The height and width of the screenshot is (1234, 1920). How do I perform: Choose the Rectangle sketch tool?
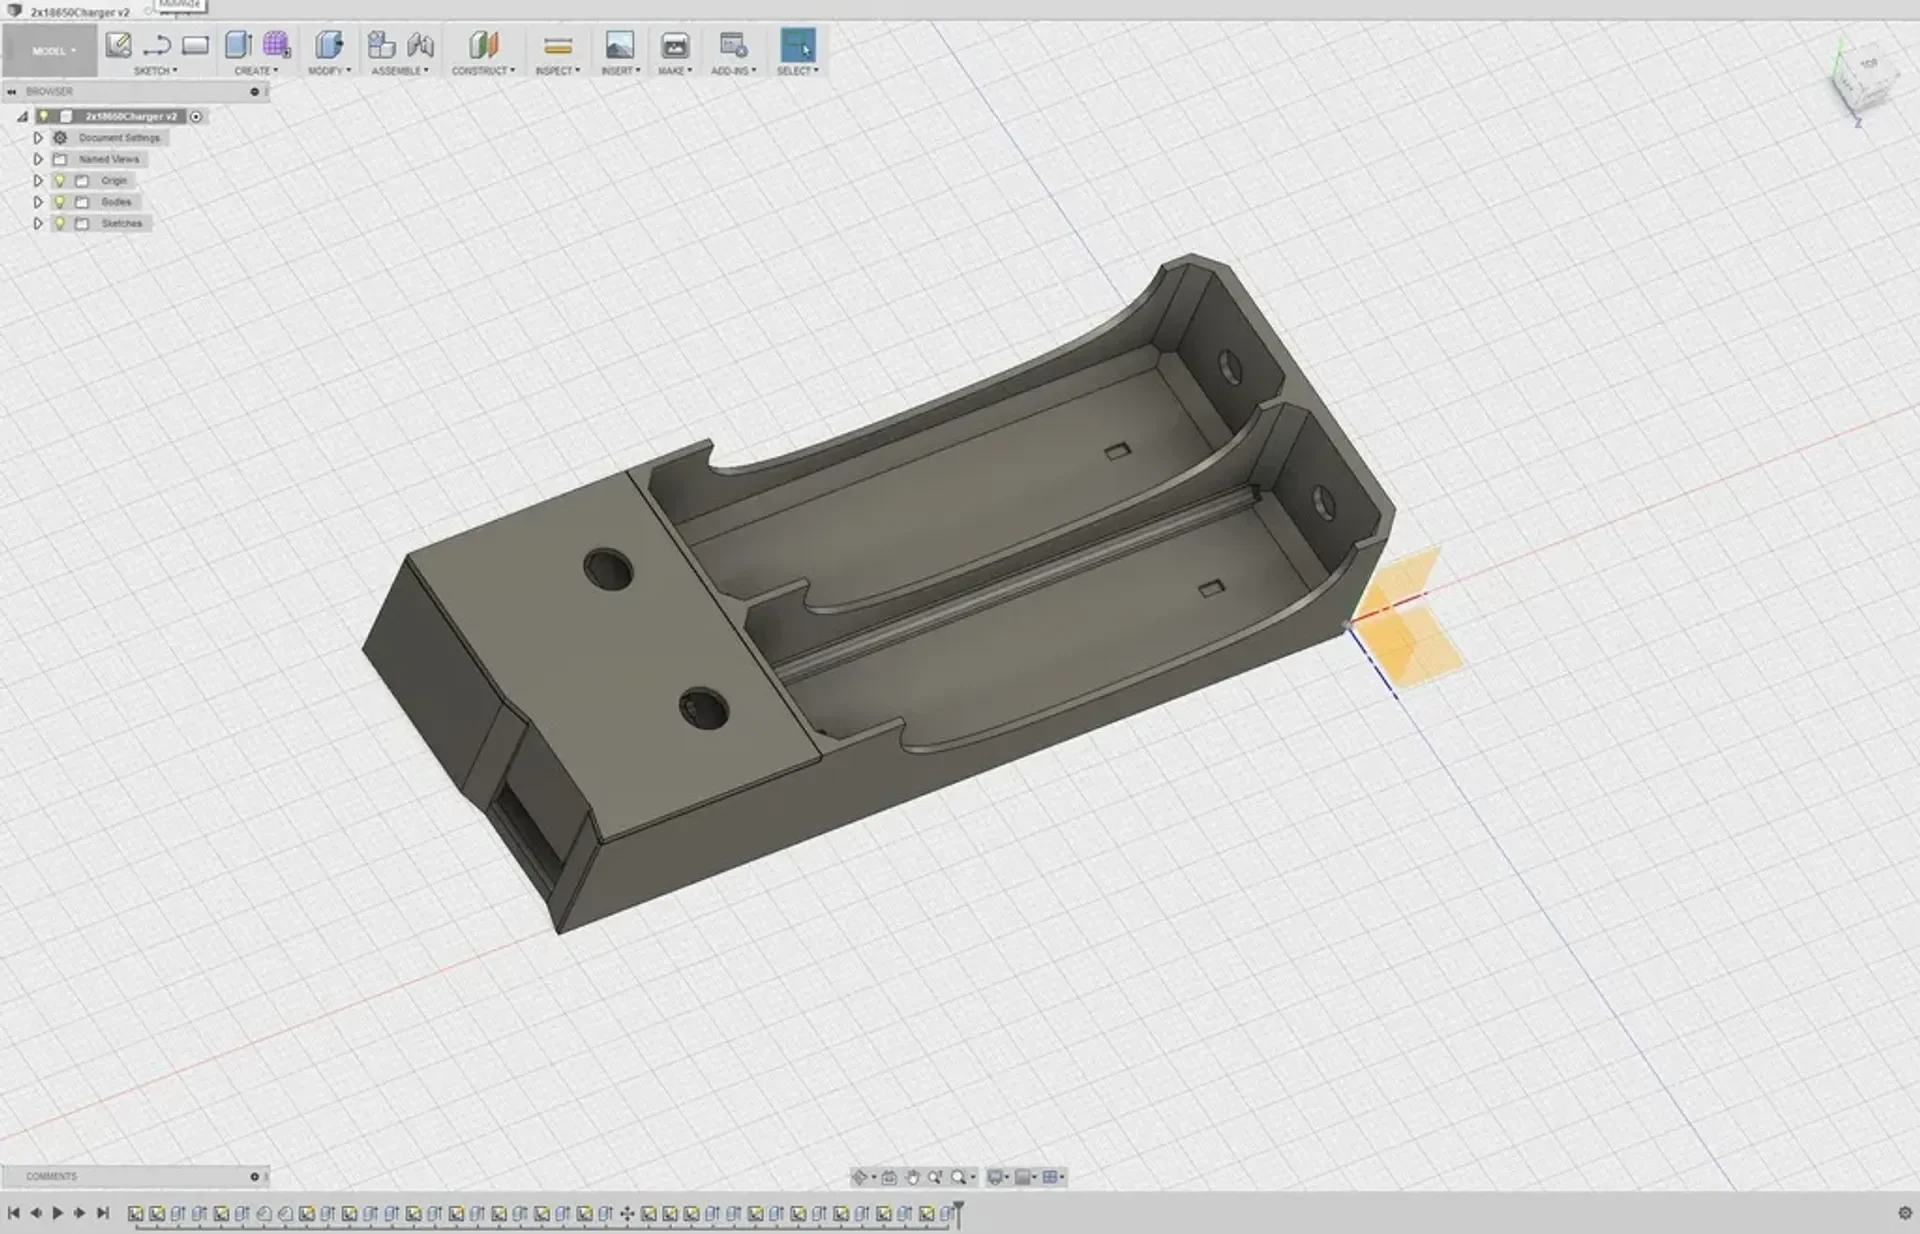[195, 45]
